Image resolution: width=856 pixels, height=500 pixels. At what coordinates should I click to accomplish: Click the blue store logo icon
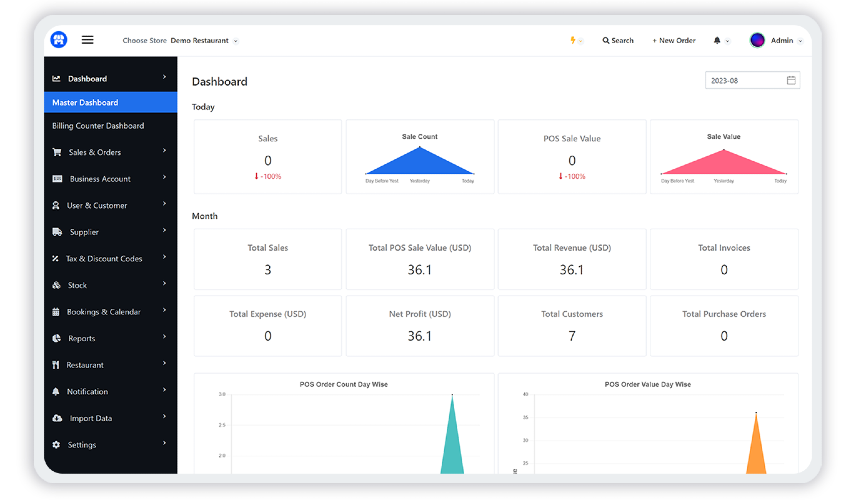pyautogui.click(x=59, y=40)
